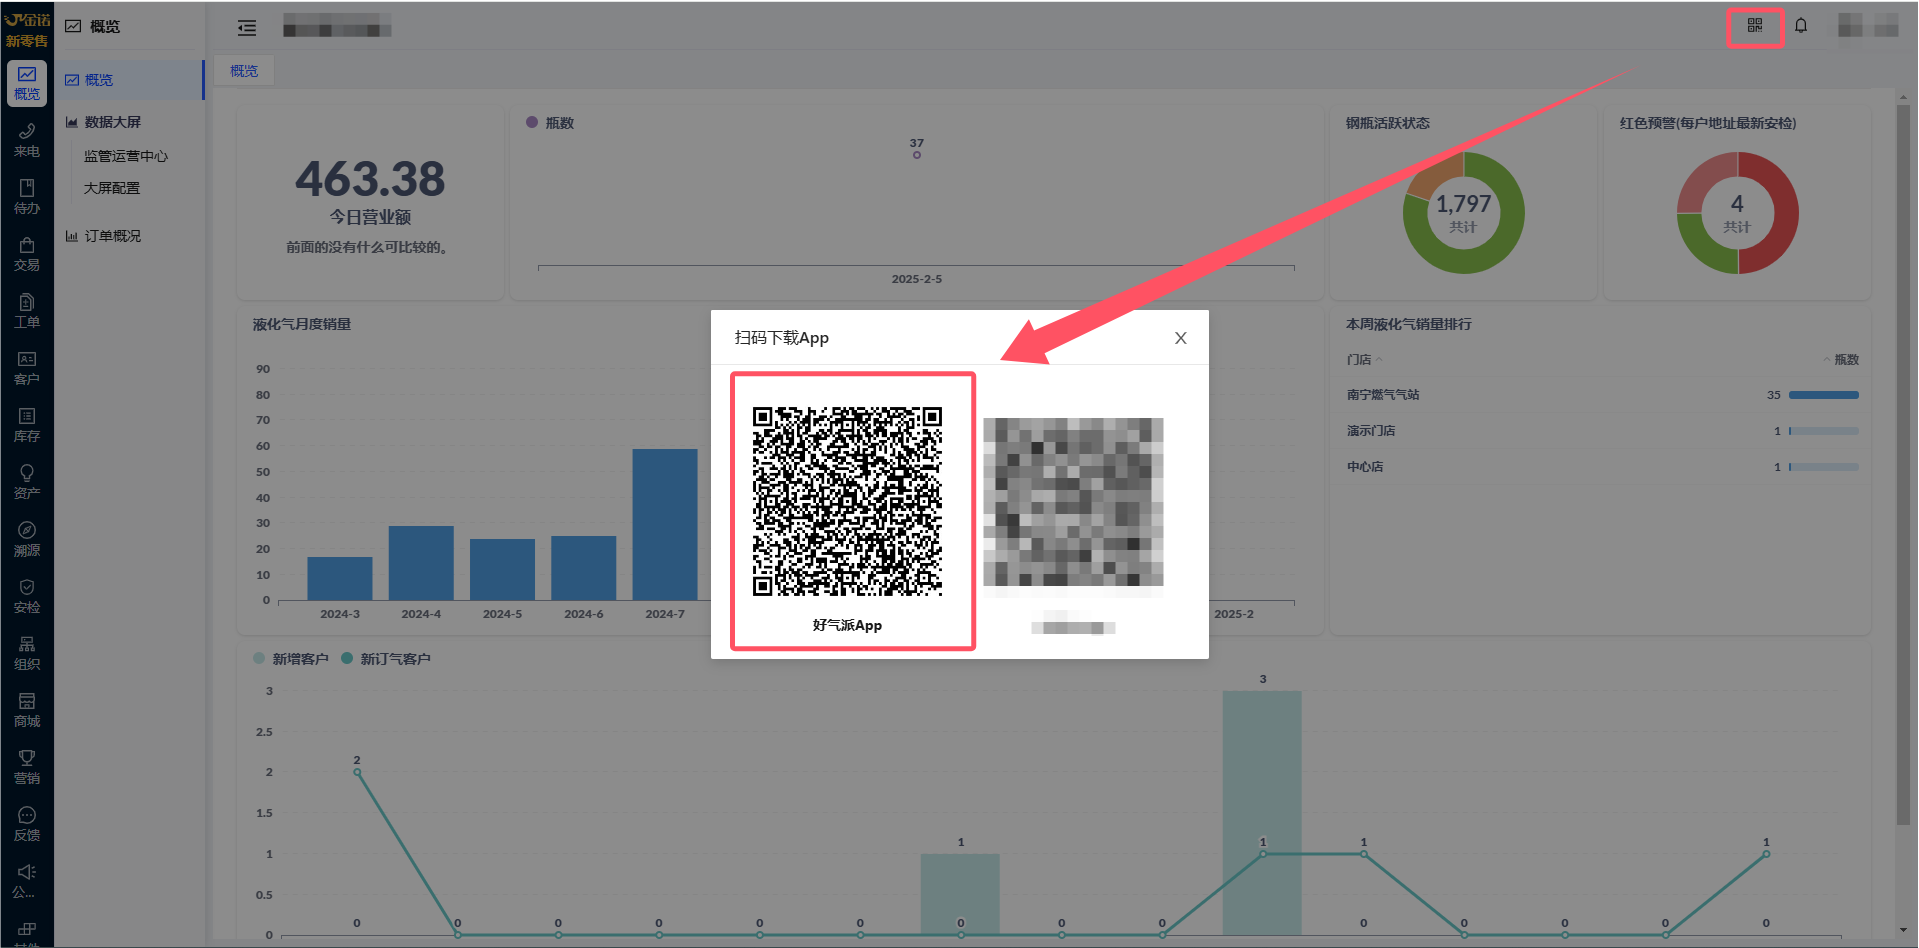Click the 2024-7 bar in monthly sales
This screenshot has height=948, width=1919.
point(665,524)
